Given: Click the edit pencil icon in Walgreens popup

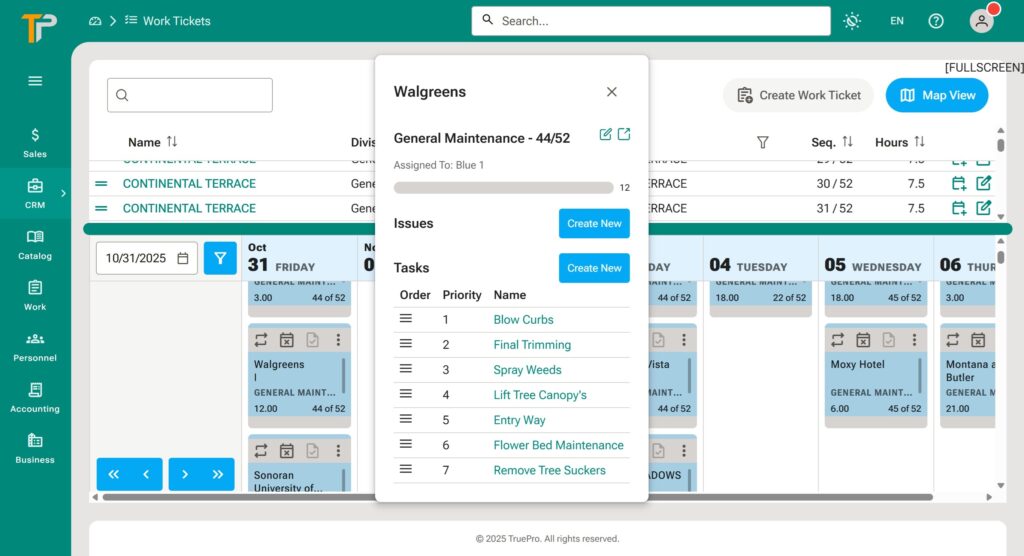Looking at the screenshot, I should click(605, 135).
